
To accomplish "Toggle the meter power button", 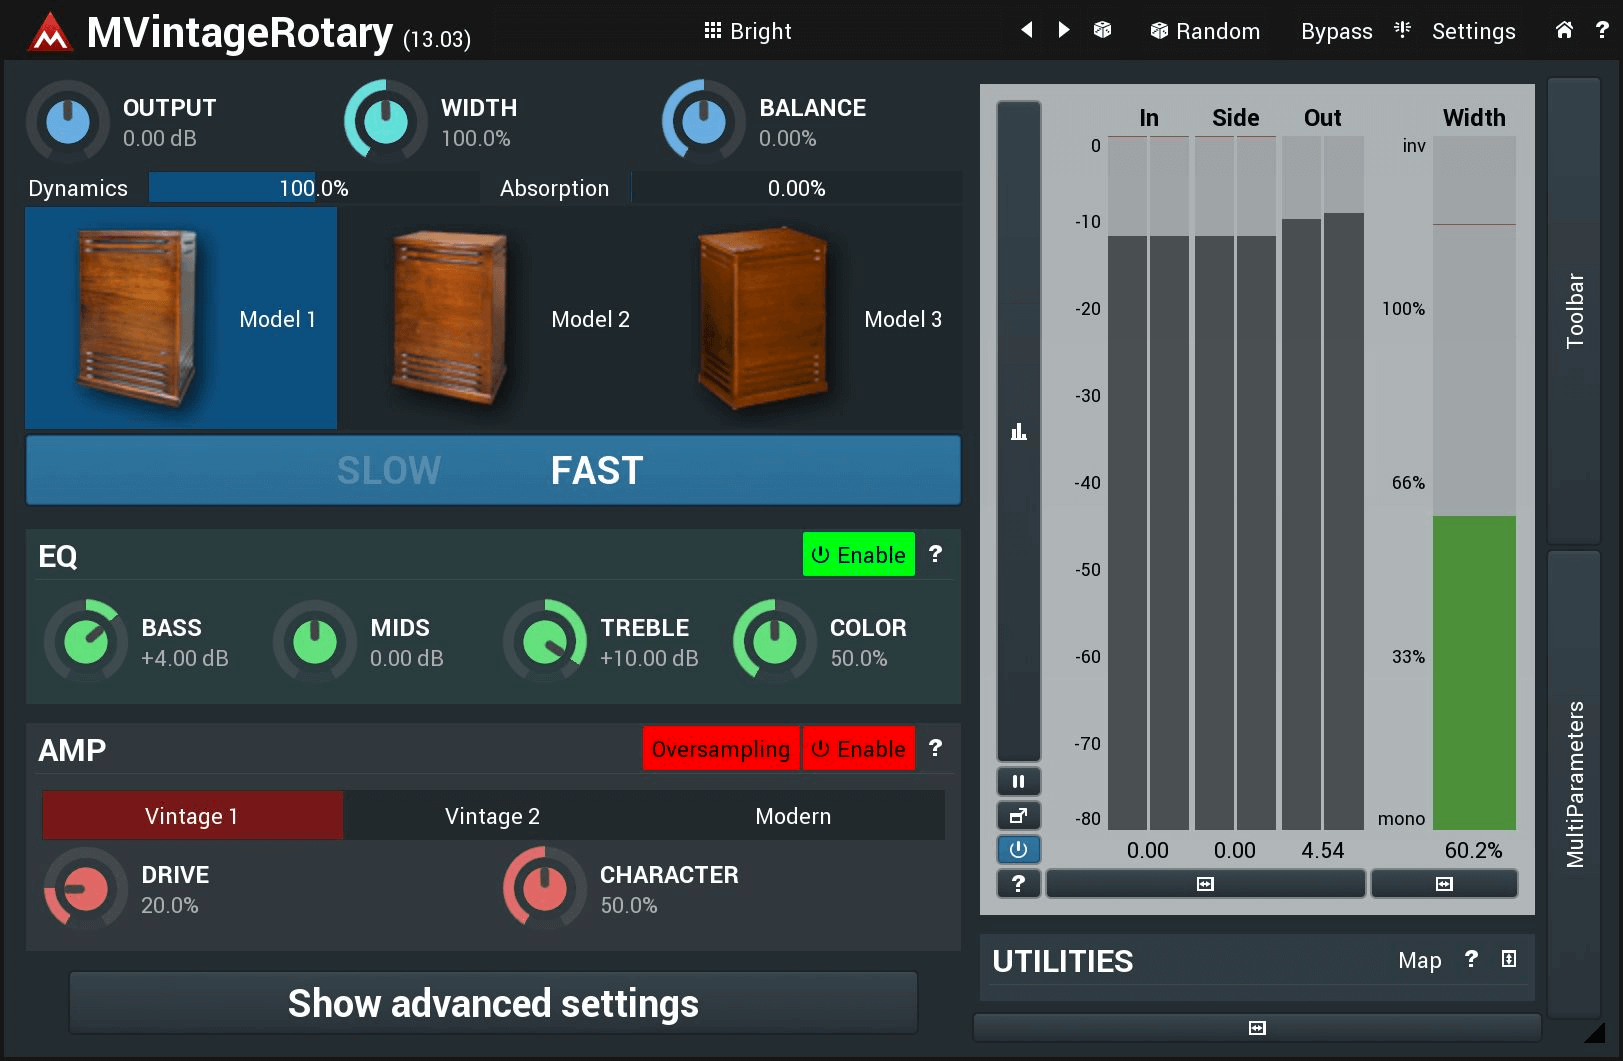I will click(1018, 849).
